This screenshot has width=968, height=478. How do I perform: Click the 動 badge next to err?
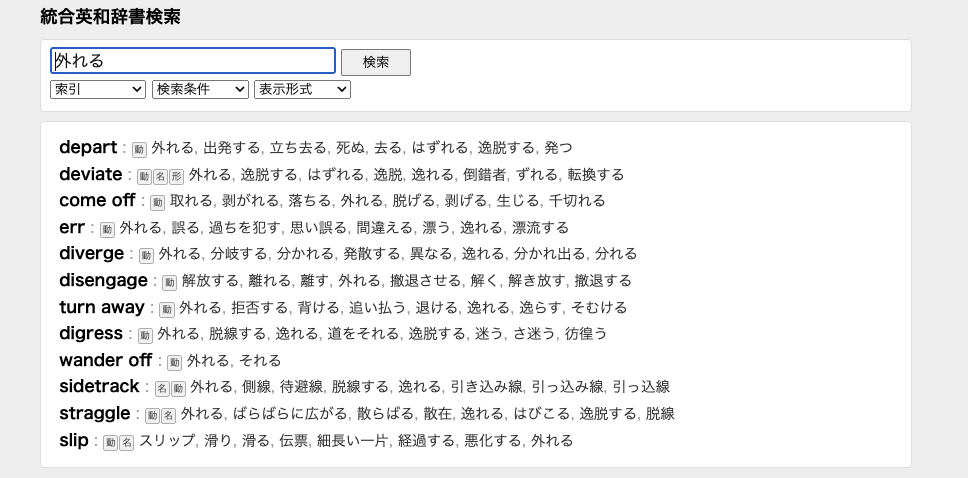coord(107,229)
